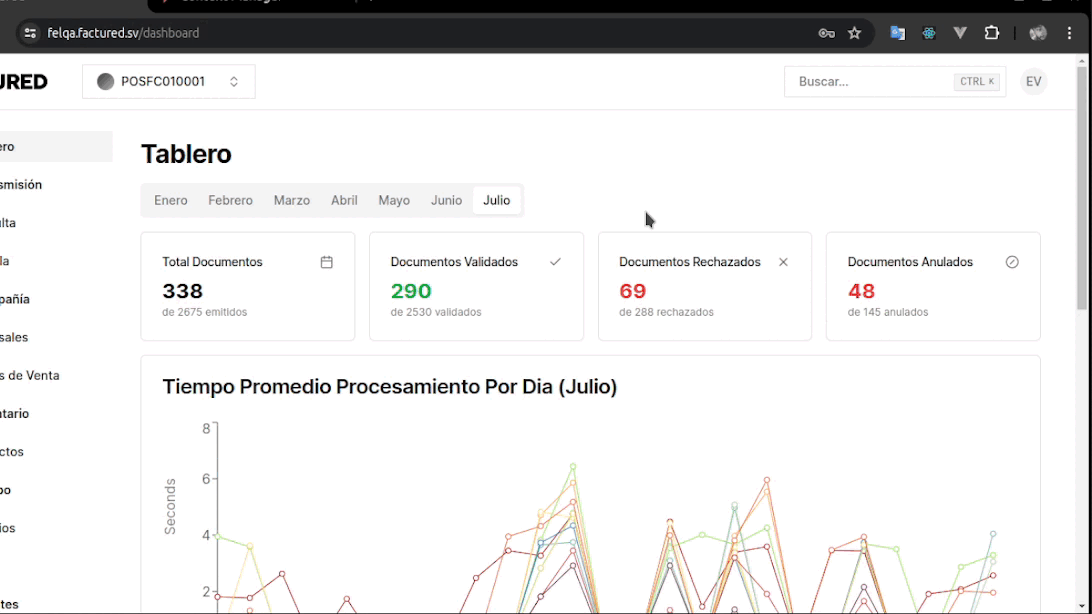Viewport: 1092px width, 614px height.
Task: Click the translate page icon in toolbar
Action: [898, 33]
